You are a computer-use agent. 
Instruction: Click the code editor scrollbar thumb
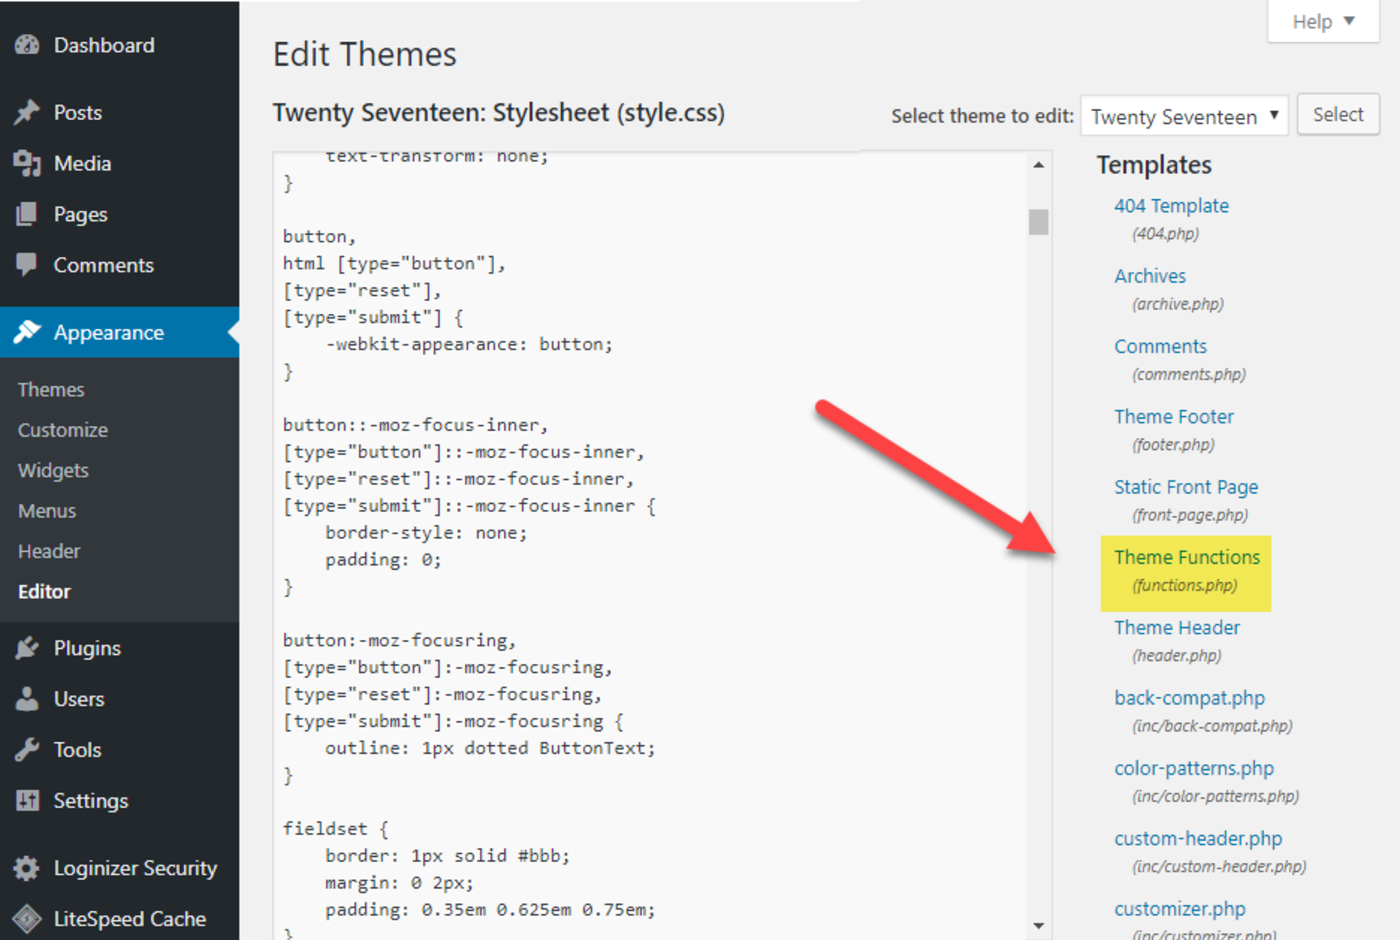pyautogui.click(x=1039, y=221)
